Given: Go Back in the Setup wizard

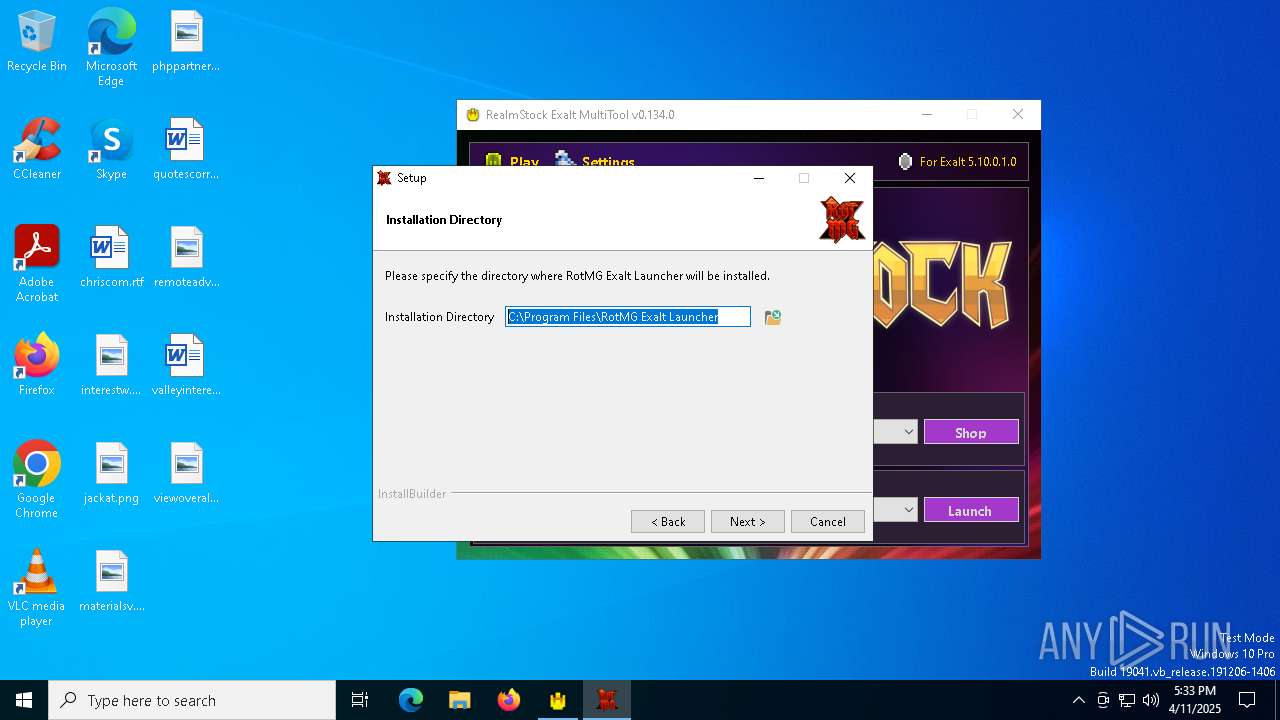Looking at the screenshot, I should point(667,521).
